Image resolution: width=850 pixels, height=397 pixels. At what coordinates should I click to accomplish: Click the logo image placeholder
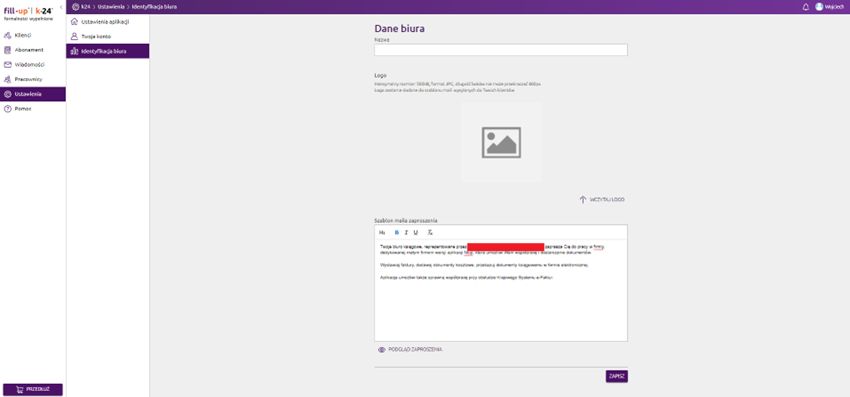click(x=501, y=142)
